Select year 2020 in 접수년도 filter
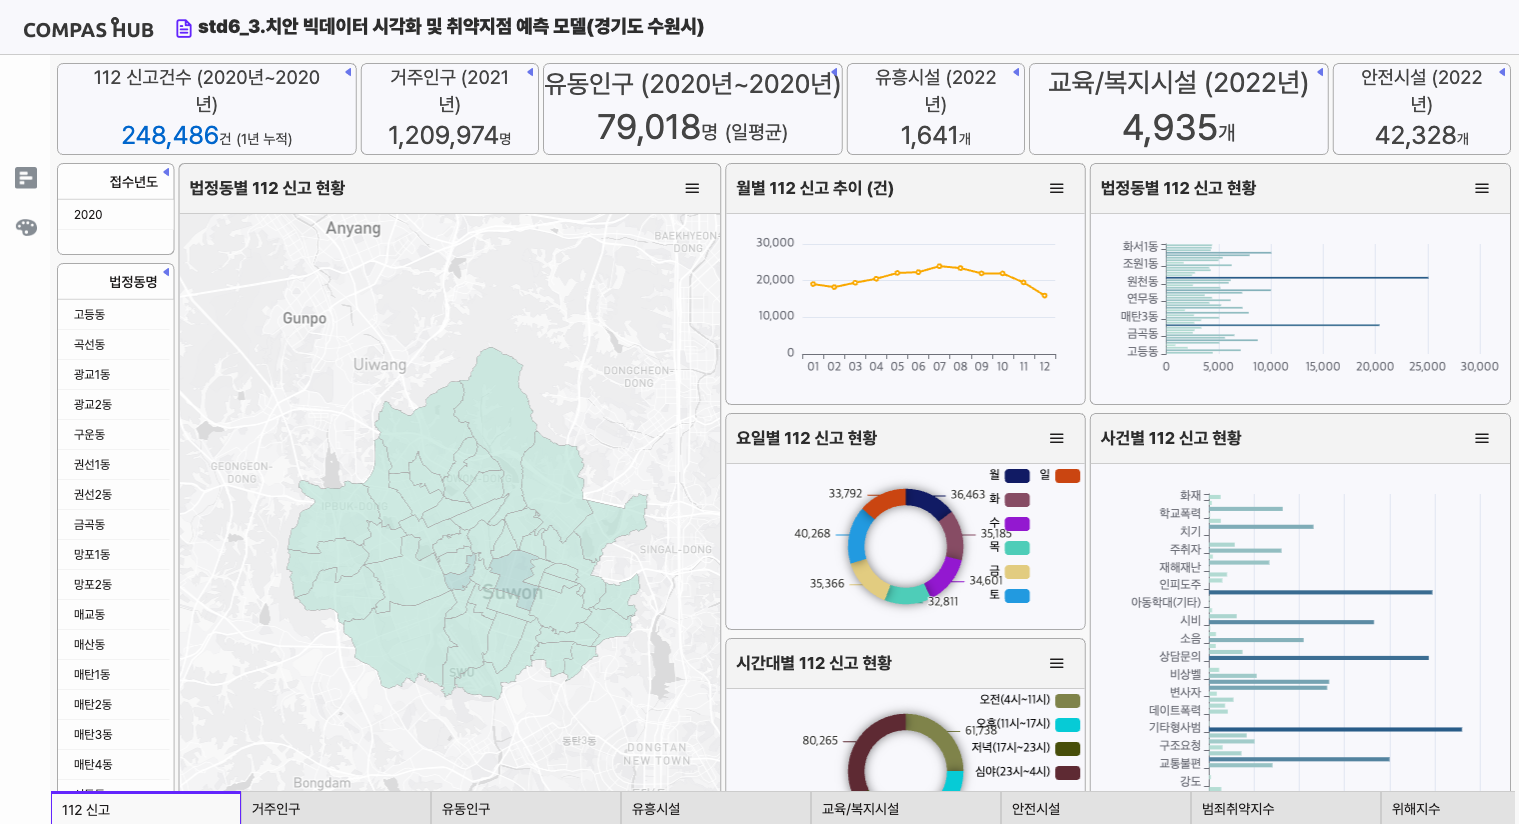The image size is (1519, 824). tap(116, 215)
